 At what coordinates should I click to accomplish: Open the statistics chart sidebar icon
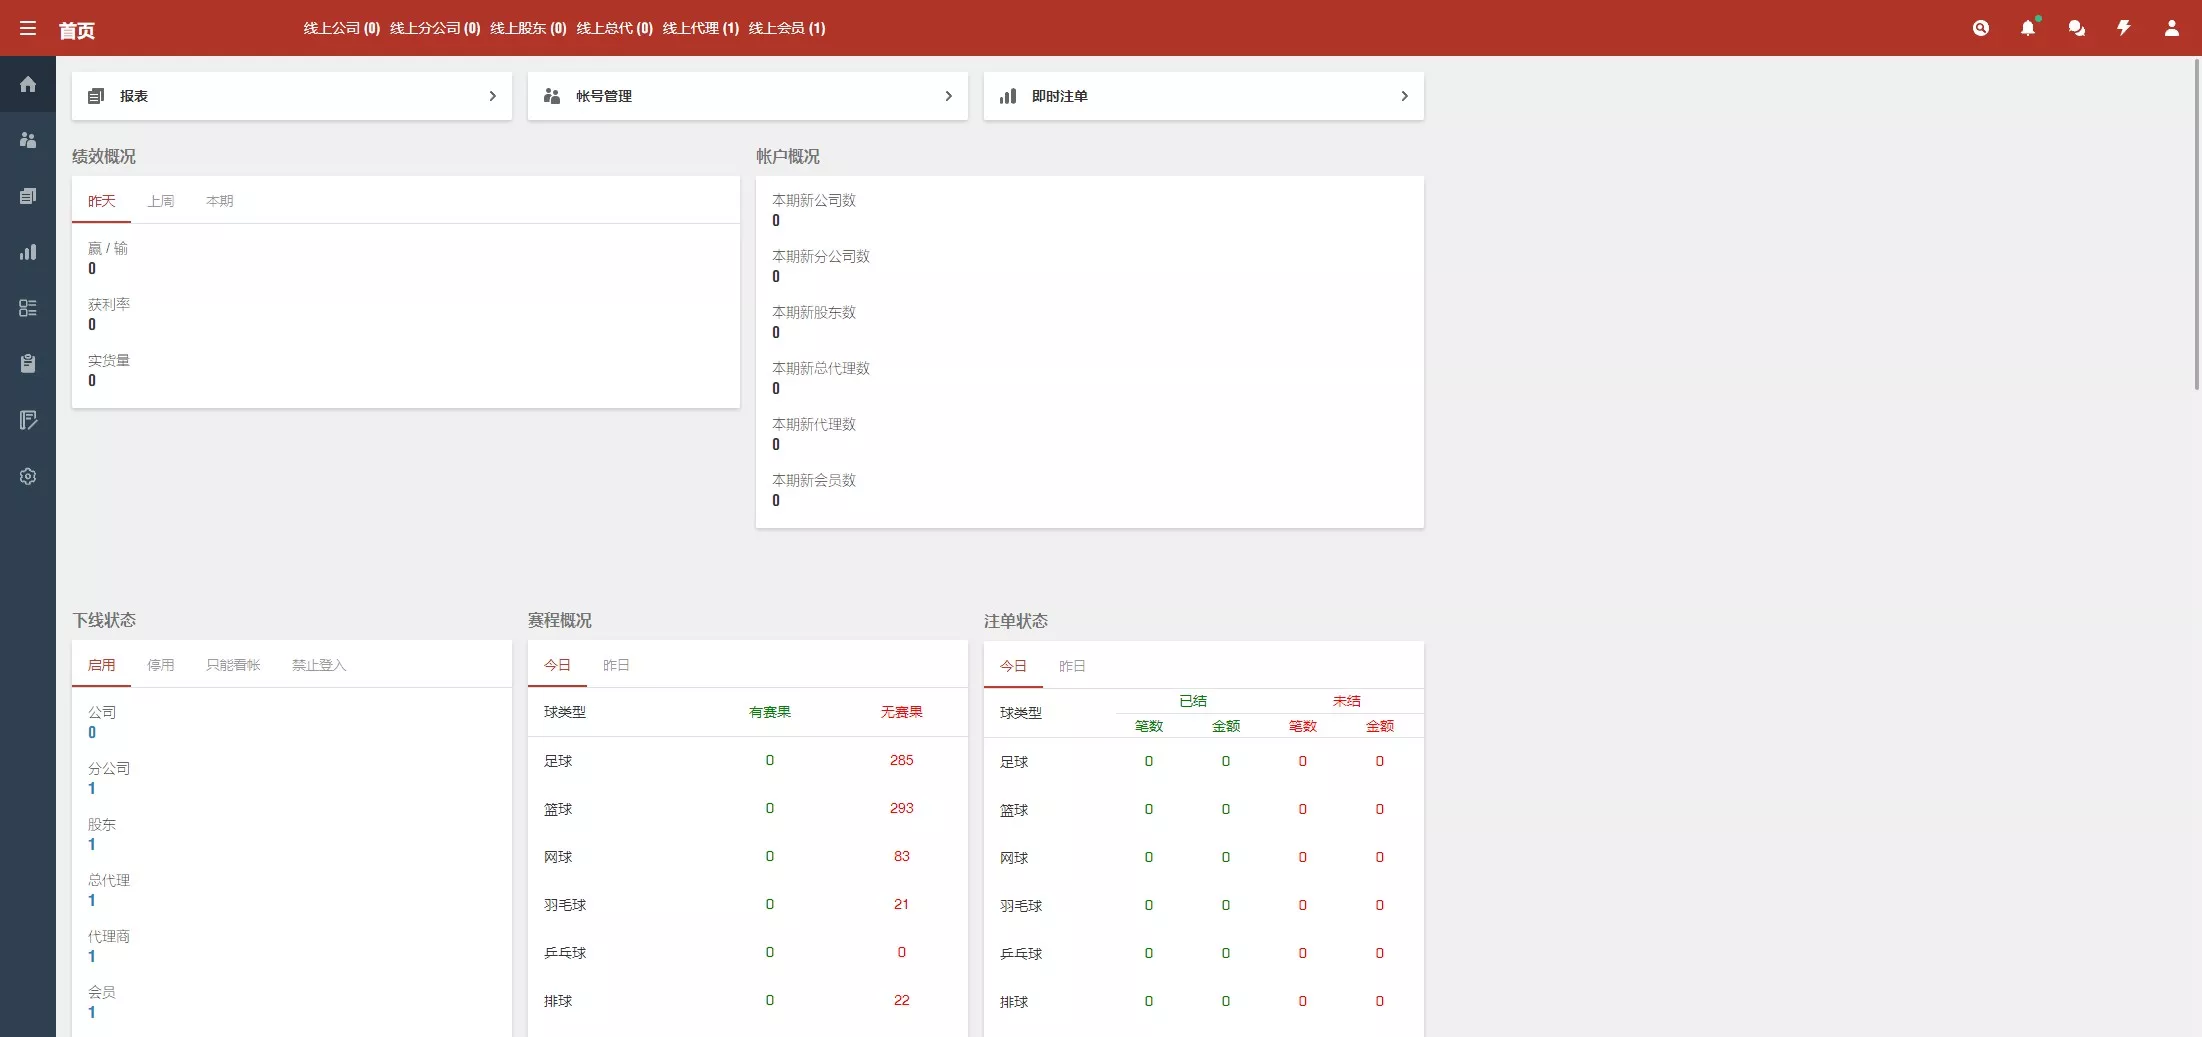click(x=27, y=252)
